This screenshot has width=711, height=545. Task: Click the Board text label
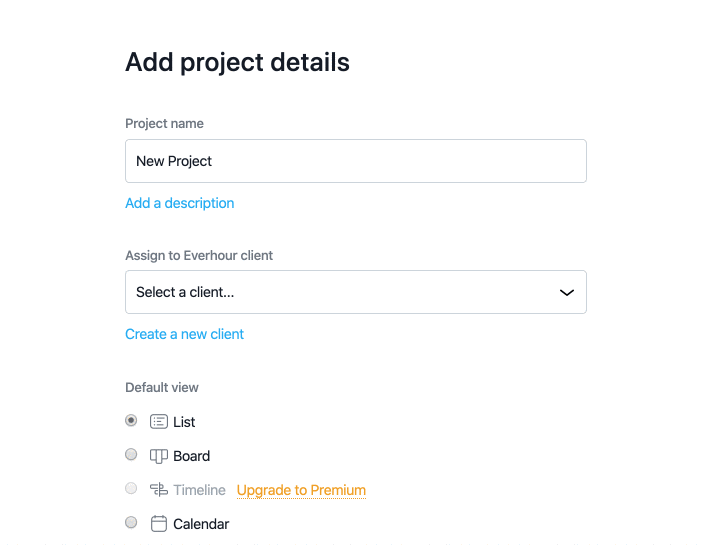(x=191, y=456)
